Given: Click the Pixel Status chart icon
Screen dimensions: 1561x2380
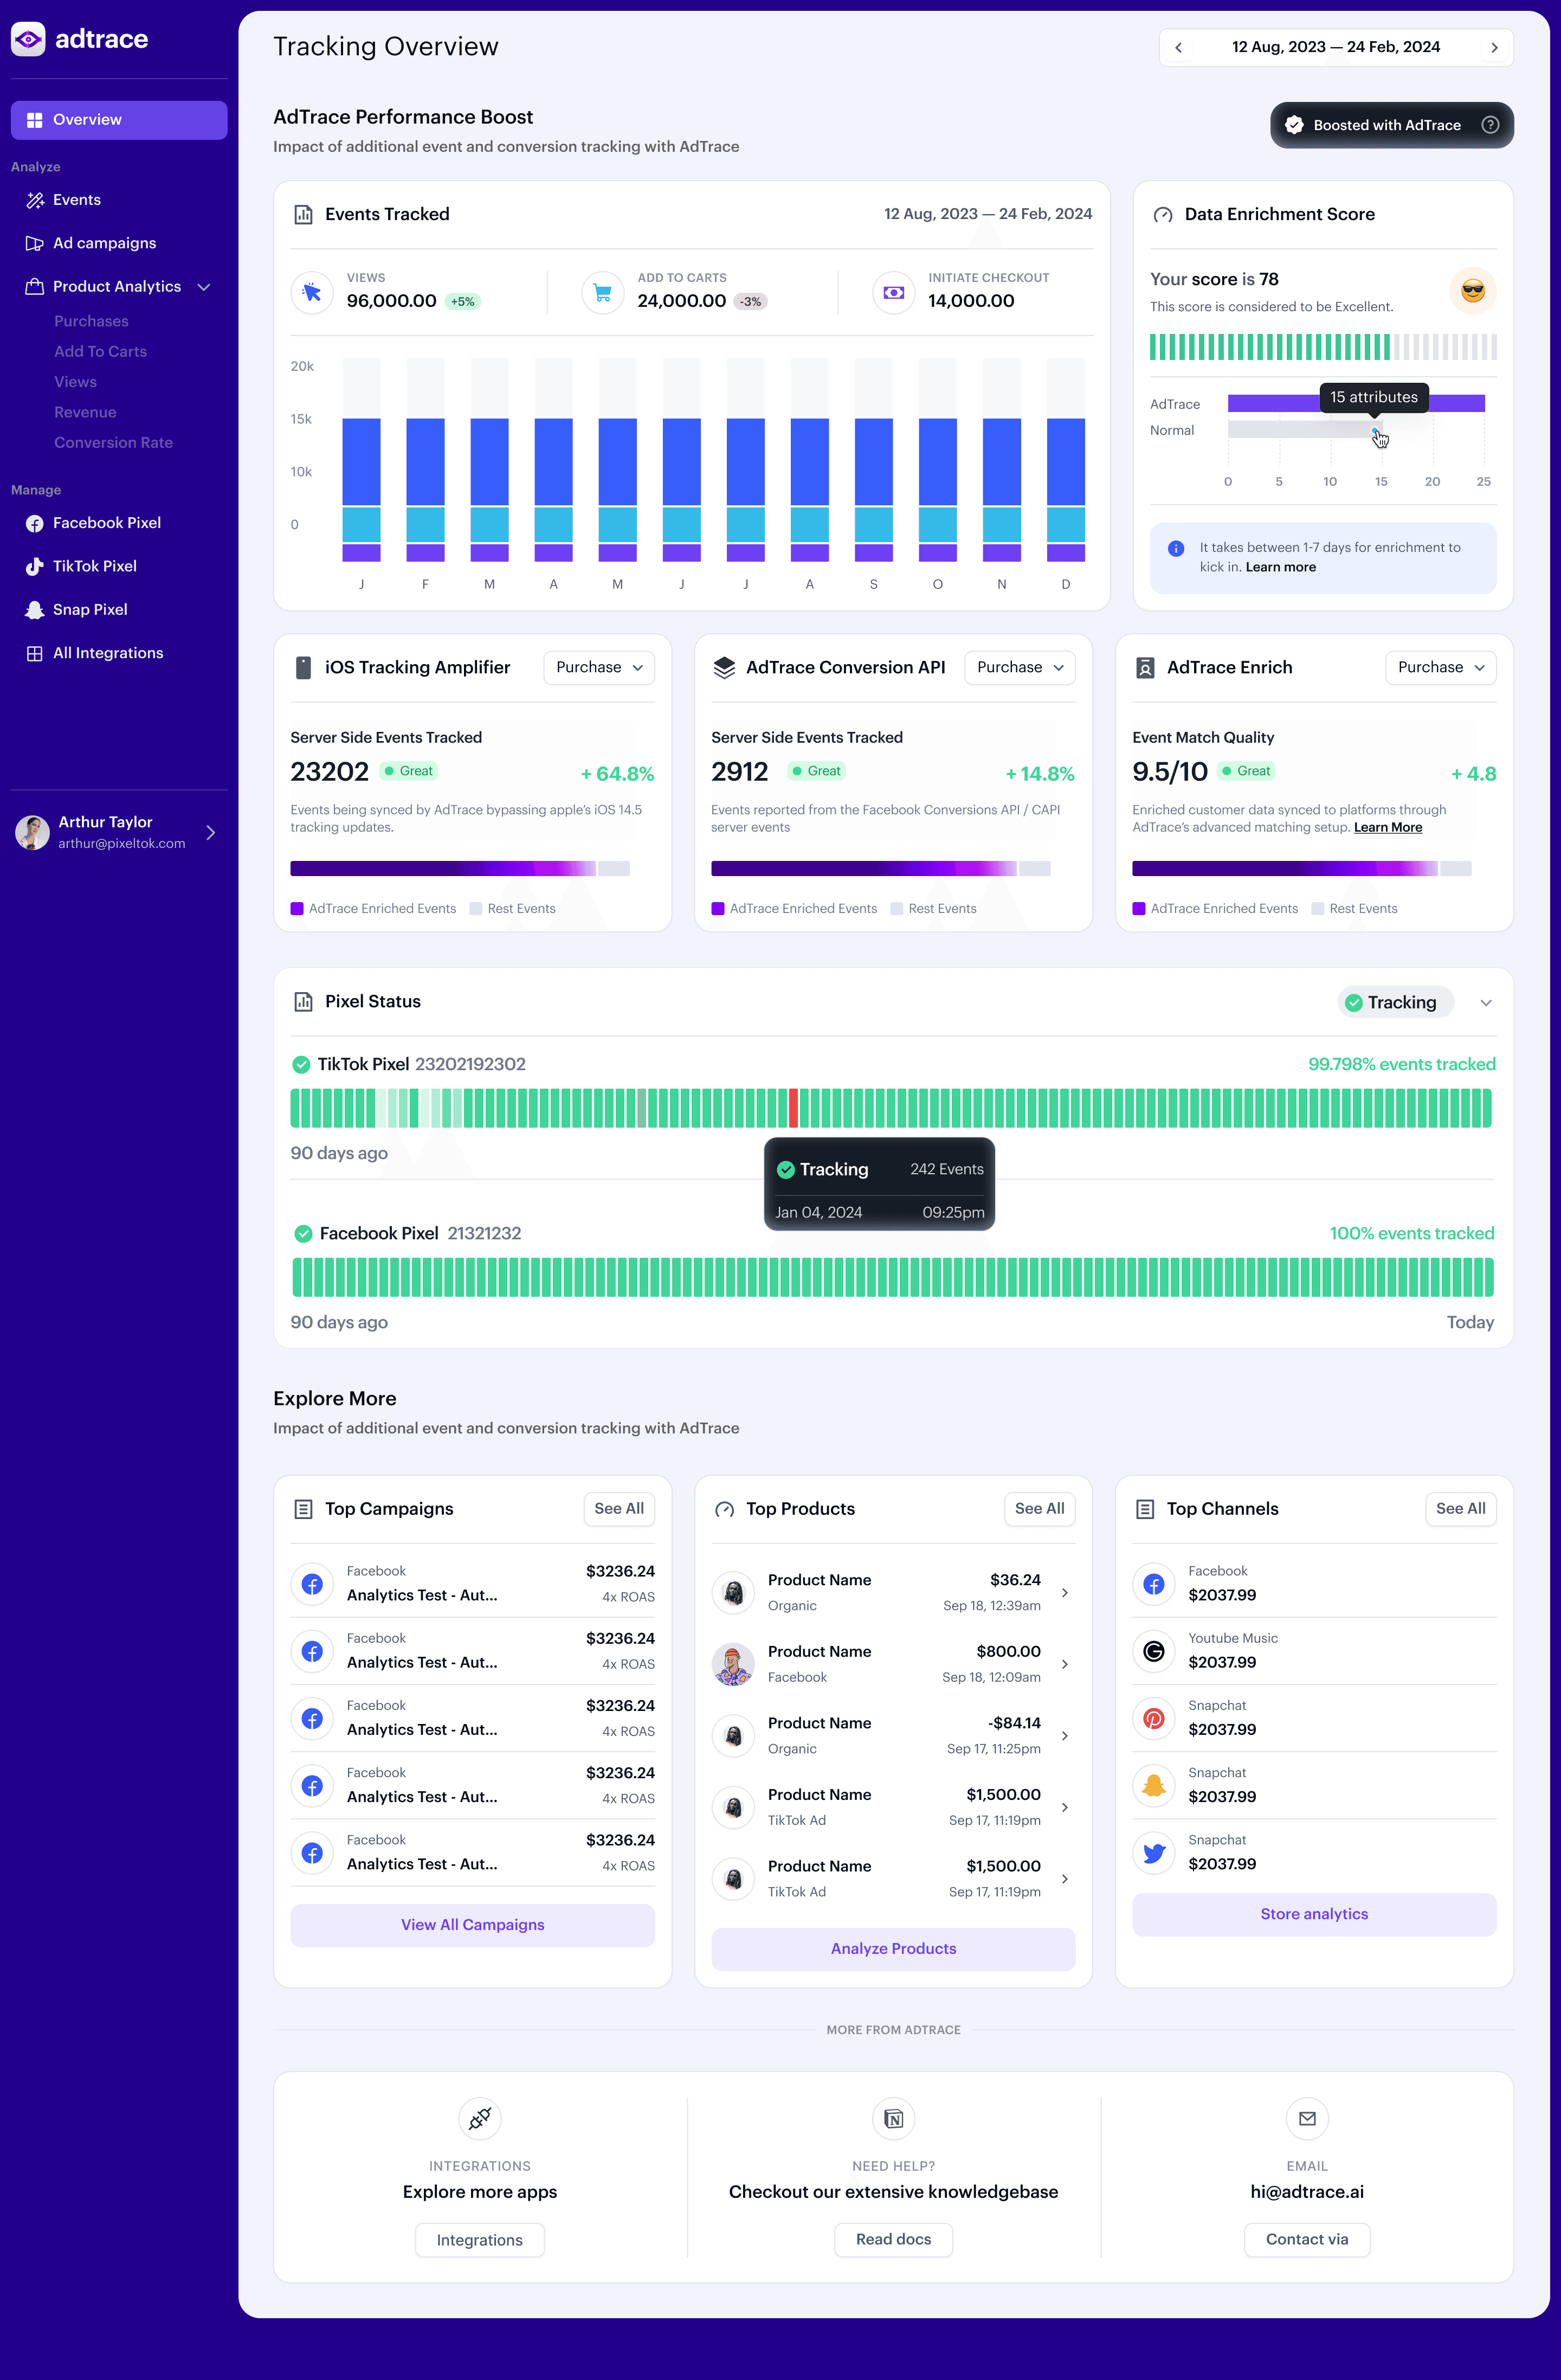Looking at the screenshot, I should click(x=303, y=1001).
